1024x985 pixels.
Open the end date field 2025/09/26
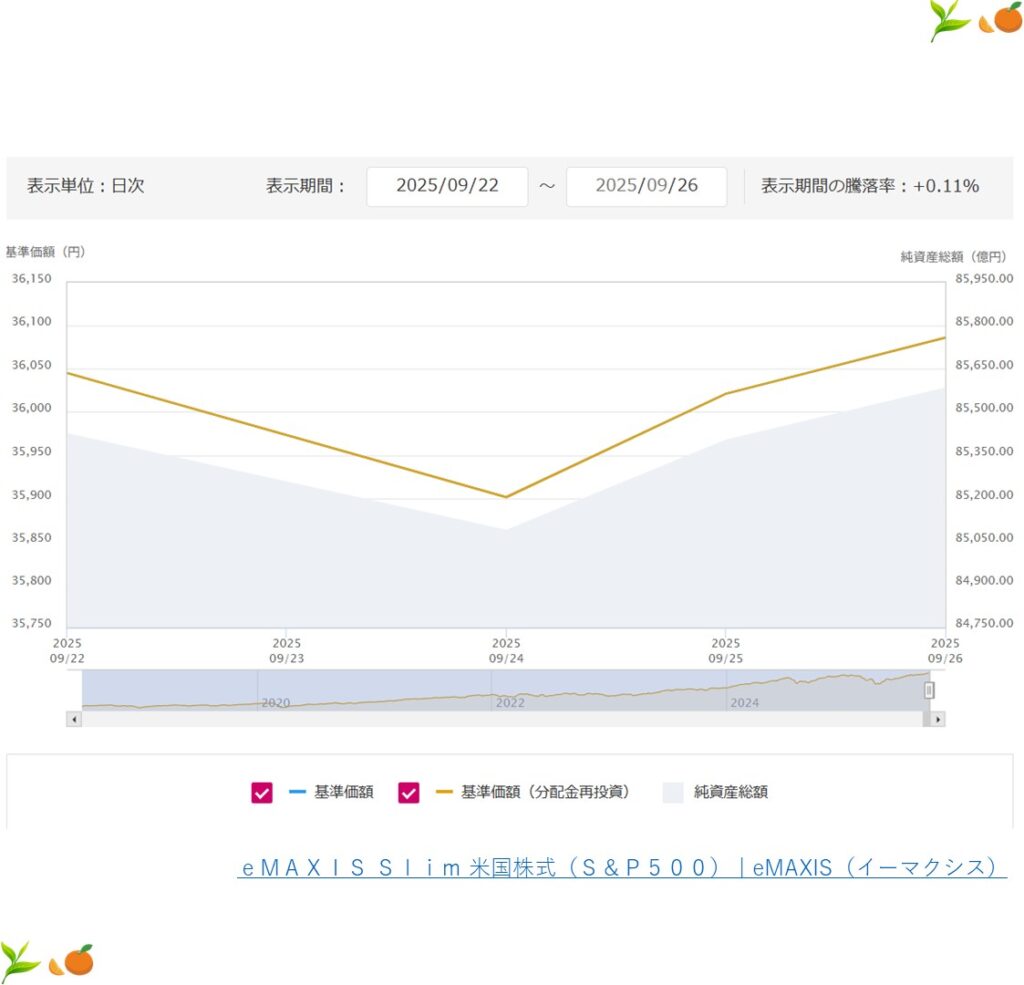click(646, 186)
